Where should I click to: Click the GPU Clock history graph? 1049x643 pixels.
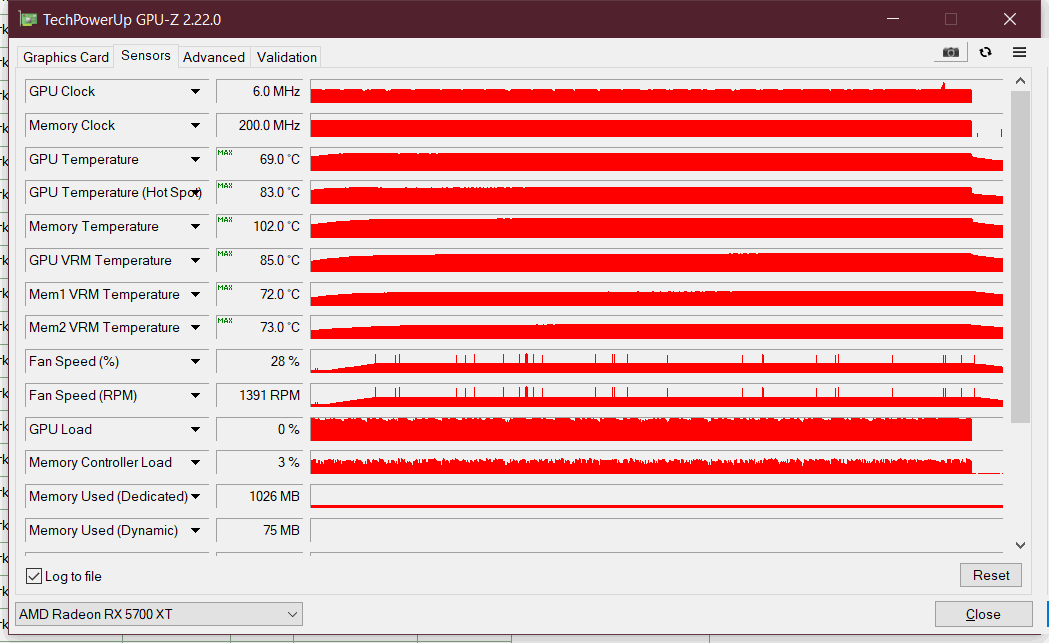tap(656, 91)
